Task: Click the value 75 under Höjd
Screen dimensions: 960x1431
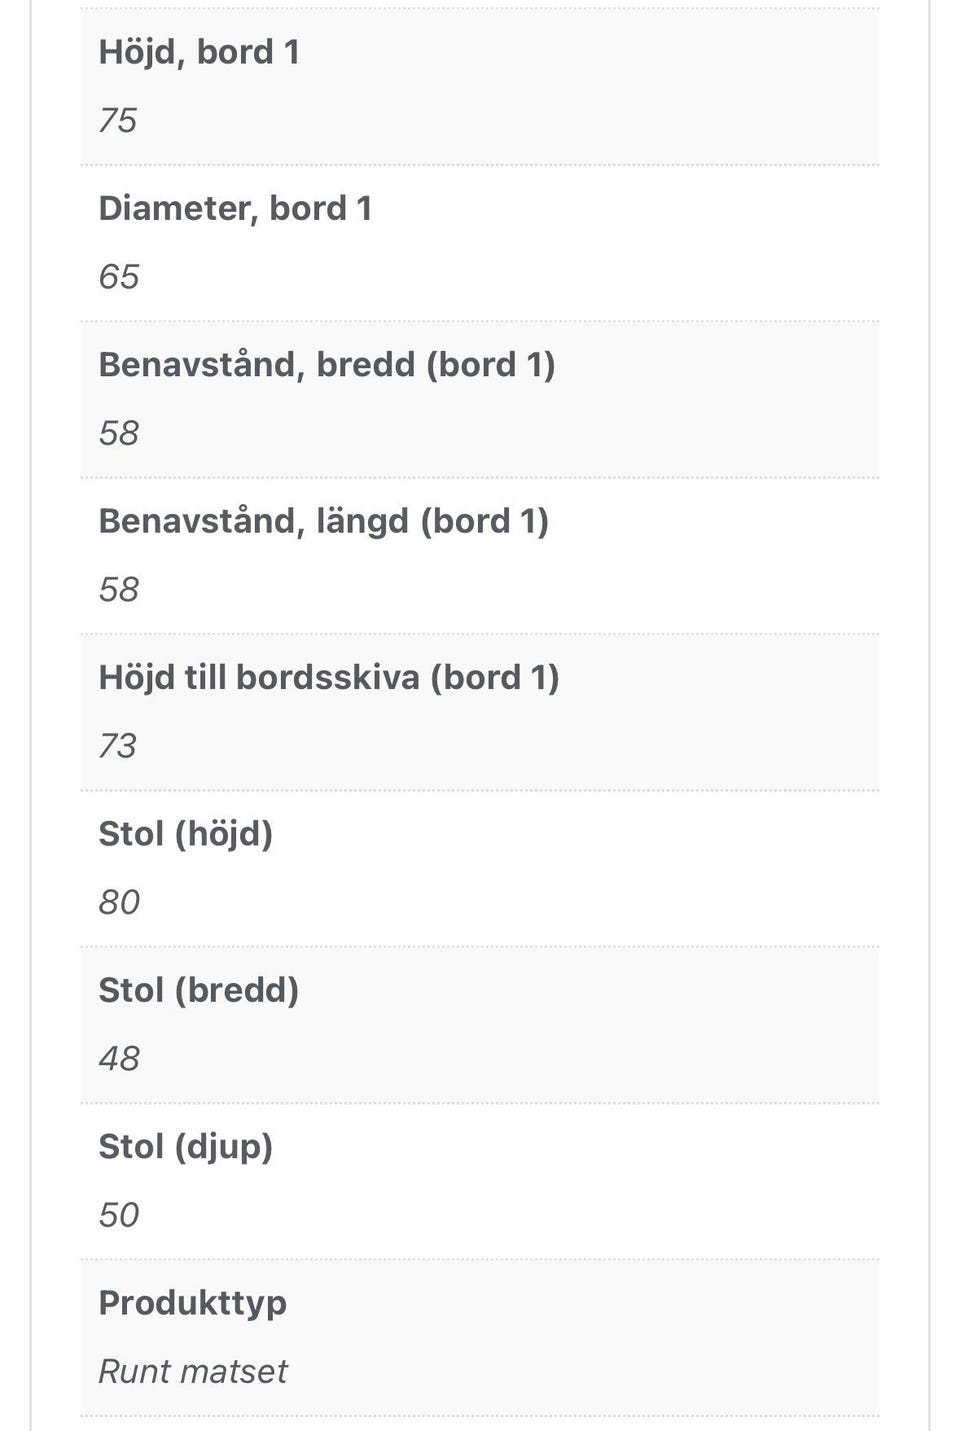Action: click(117, 121)
